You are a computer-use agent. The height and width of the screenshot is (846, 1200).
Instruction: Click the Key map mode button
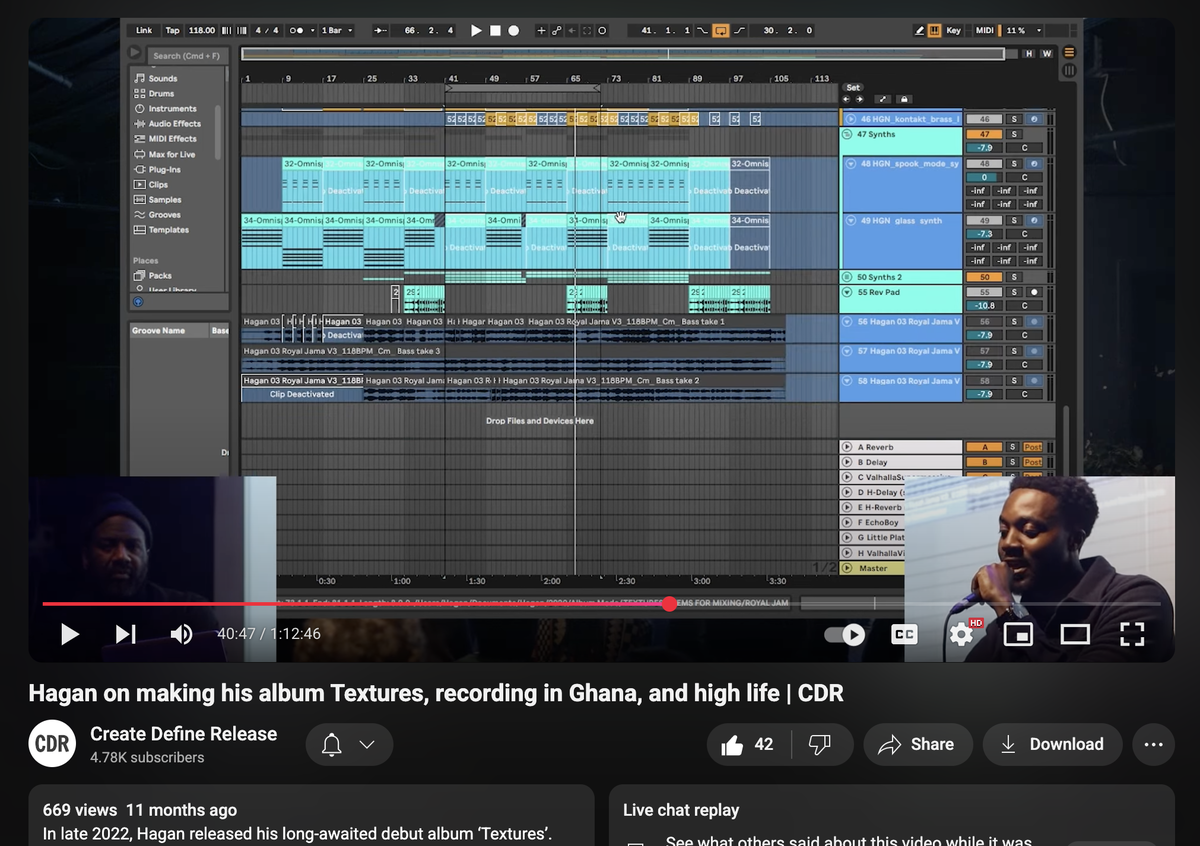click(954, 31)
